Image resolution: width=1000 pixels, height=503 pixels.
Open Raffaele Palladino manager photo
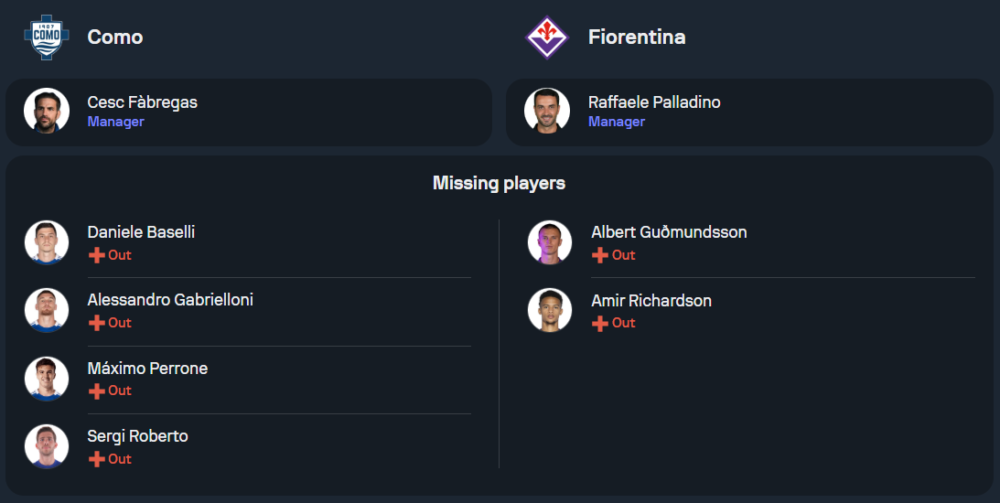(548, 111)
